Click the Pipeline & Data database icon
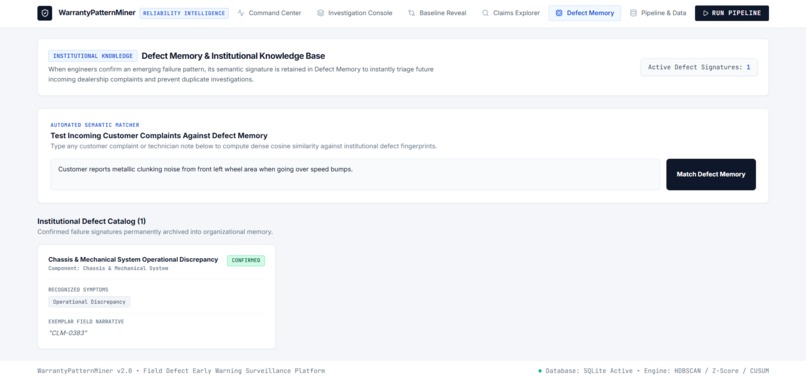This screenshot has width=806, height=378. click(x=633, y=13)
